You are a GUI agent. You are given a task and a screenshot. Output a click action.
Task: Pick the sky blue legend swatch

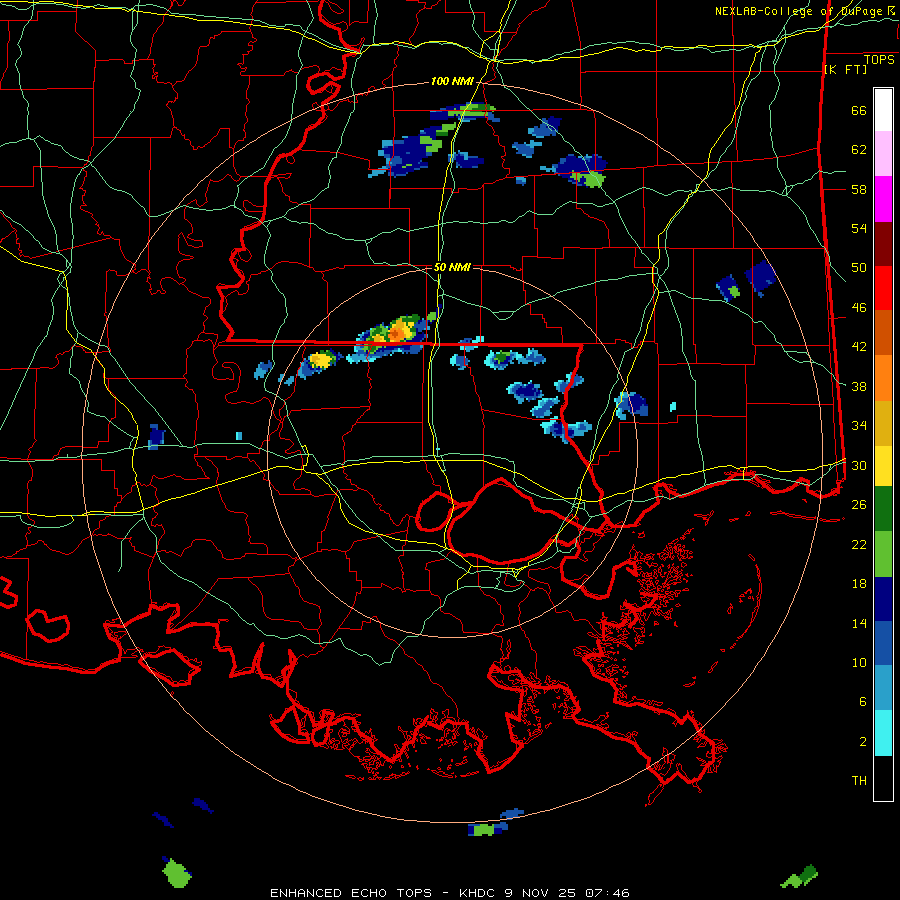883,688
